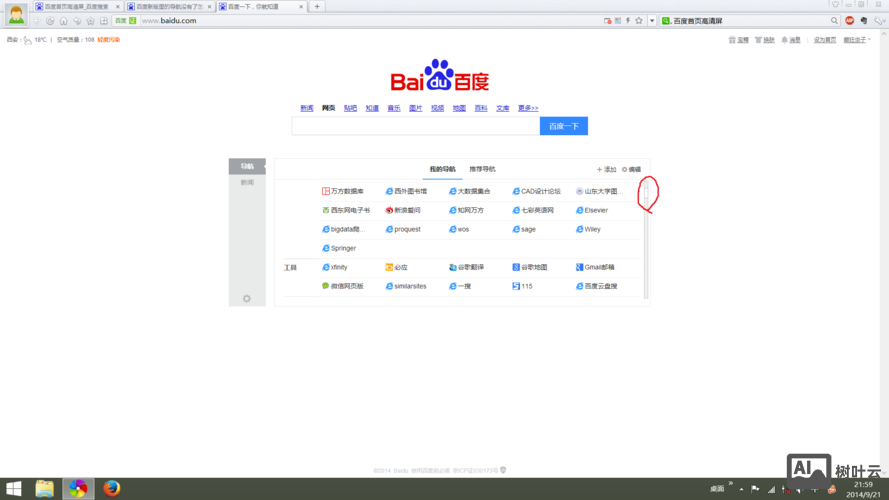Open a new tab with plus button
Image resolution: width=889 pixels, height=500 pixels.
pyautogui.click(x=317, y=7)
